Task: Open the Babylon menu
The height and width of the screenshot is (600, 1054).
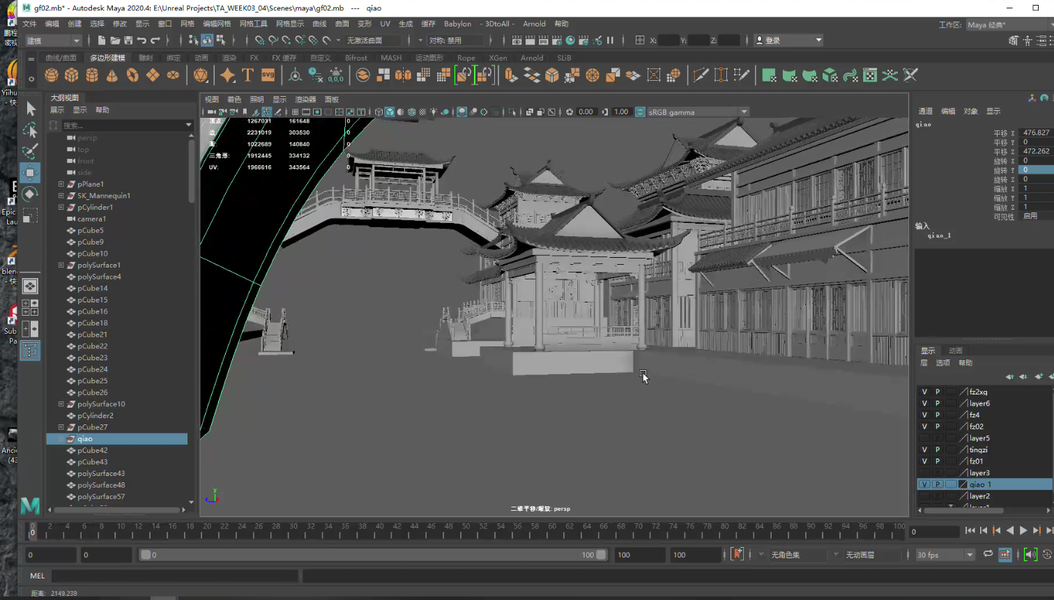Action: (457, 24)
